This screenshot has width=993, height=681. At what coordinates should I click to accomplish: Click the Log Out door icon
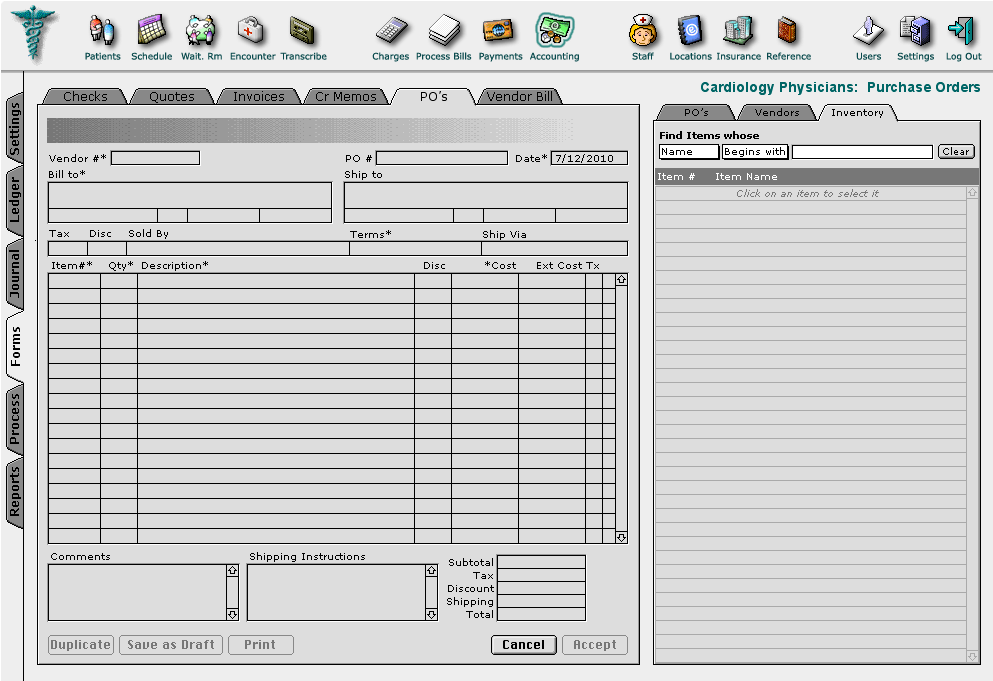(963, 30)
